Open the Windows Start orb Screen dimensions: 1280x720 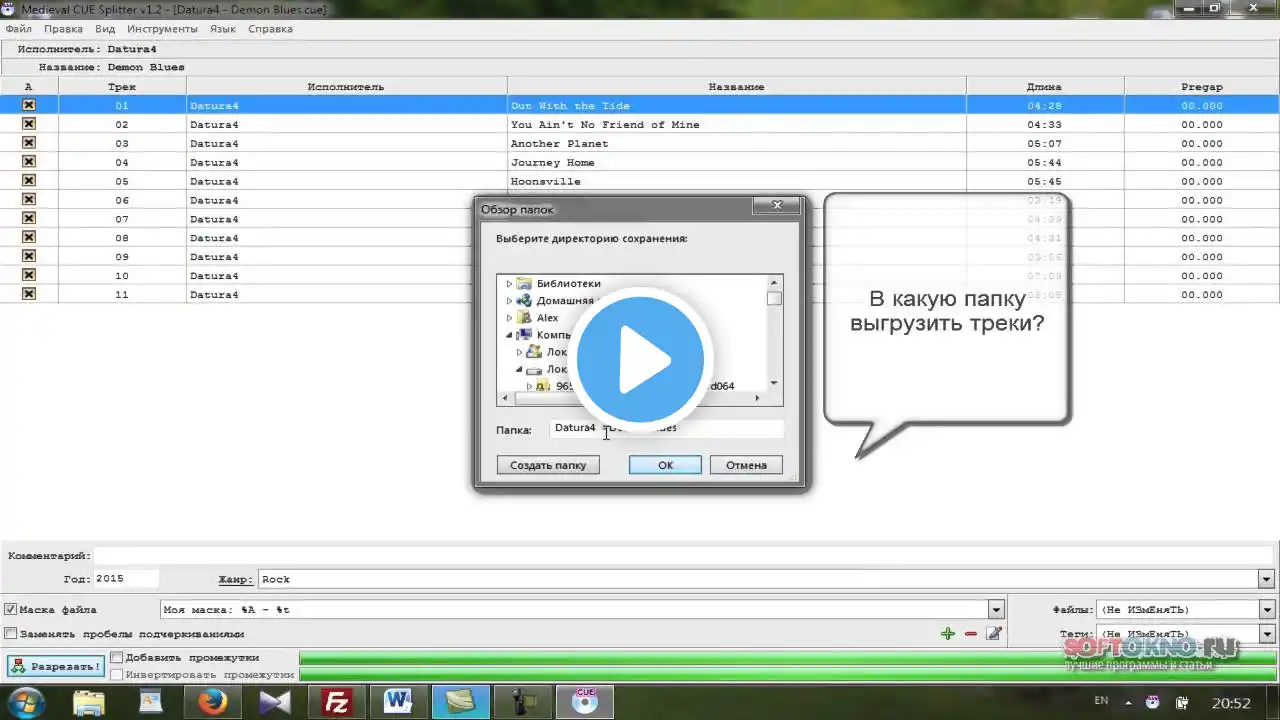tap(27, 701)
